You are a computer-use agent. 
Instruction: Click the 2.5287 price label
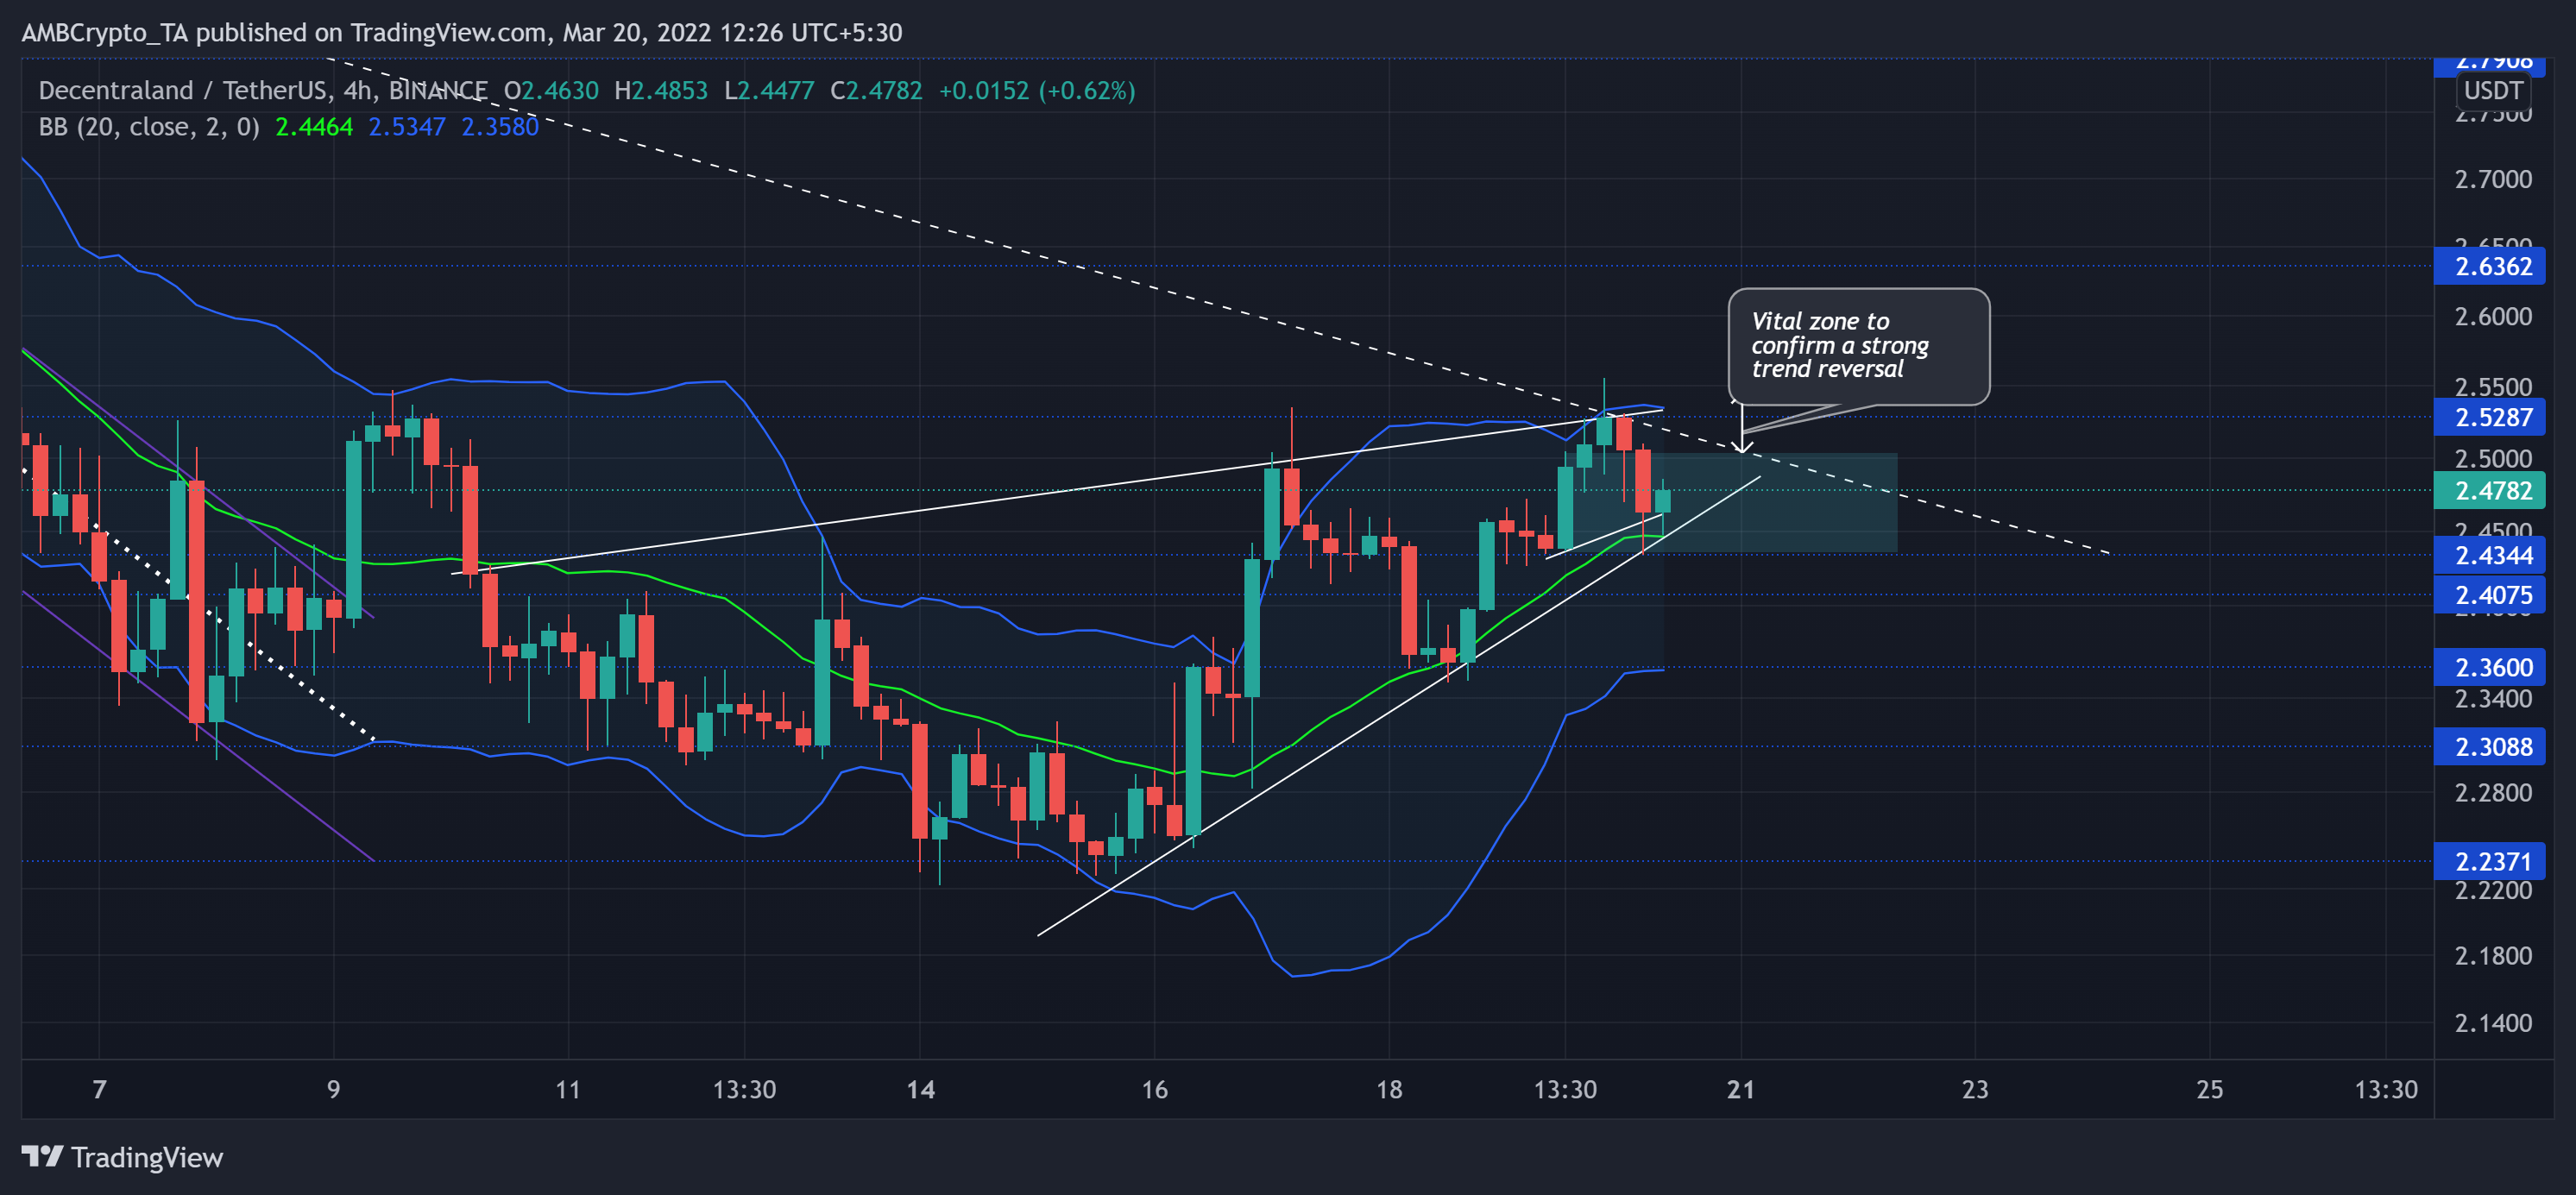pos(2489,418)
